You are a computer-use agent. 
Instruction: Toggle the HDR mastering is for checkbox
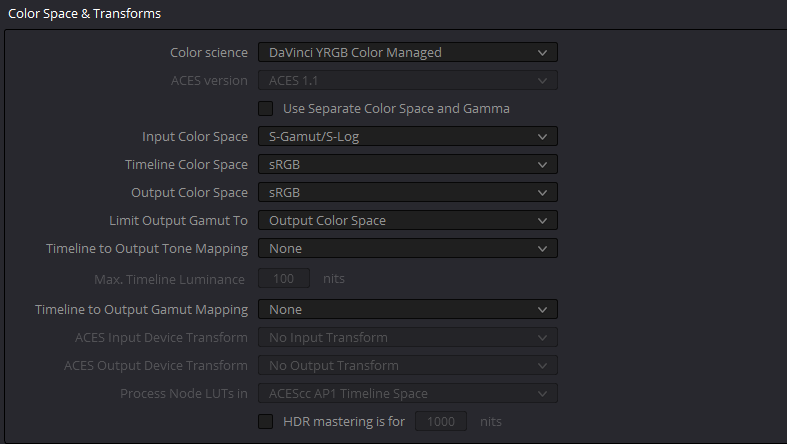(x=266, y=421)
